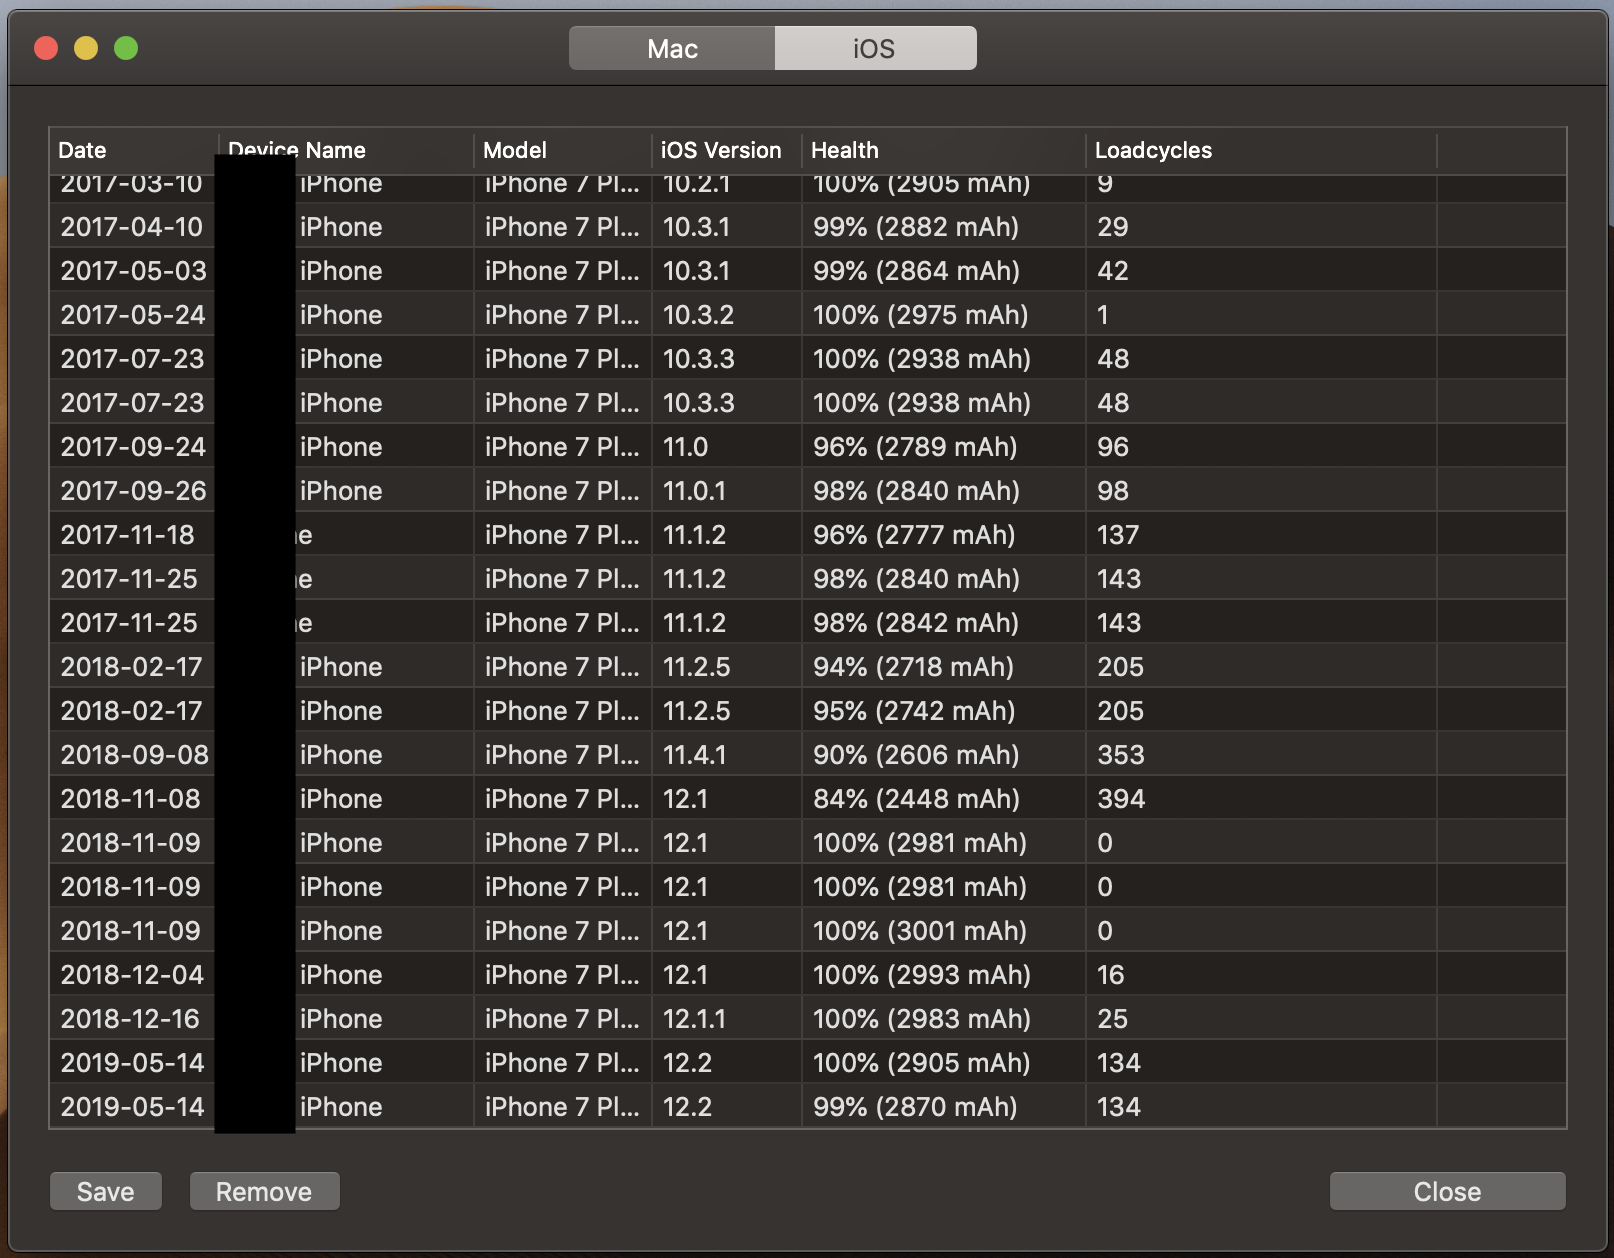Select the 2017-11-18 date cell
The width and height of the screenshot is (1614, 1258).
128,535
